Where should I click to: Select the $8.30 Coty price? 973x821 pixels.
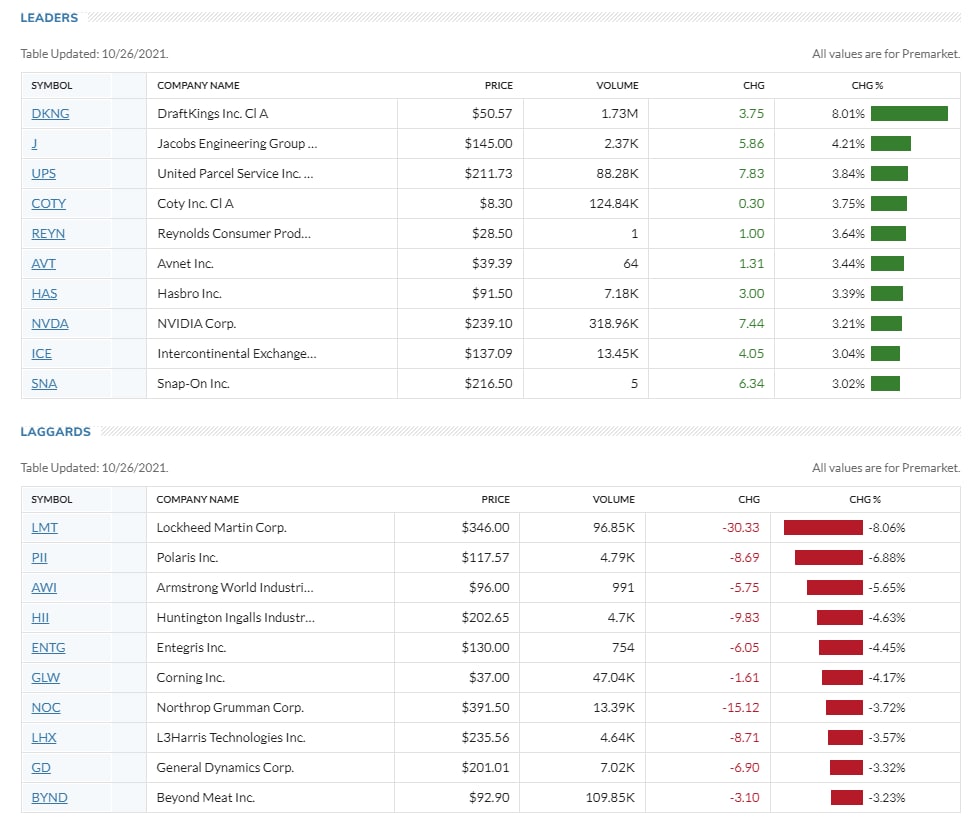[x=496, y=204]
